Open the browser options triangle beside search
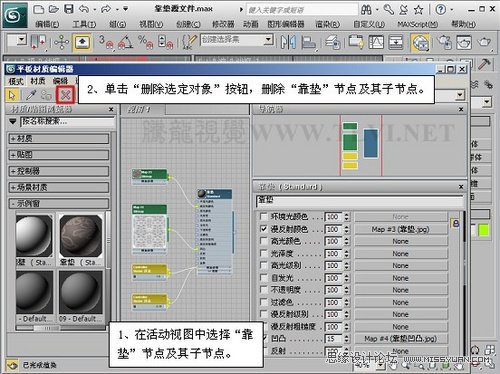Viewport: 500px width, 374px height. click(13, 122)
